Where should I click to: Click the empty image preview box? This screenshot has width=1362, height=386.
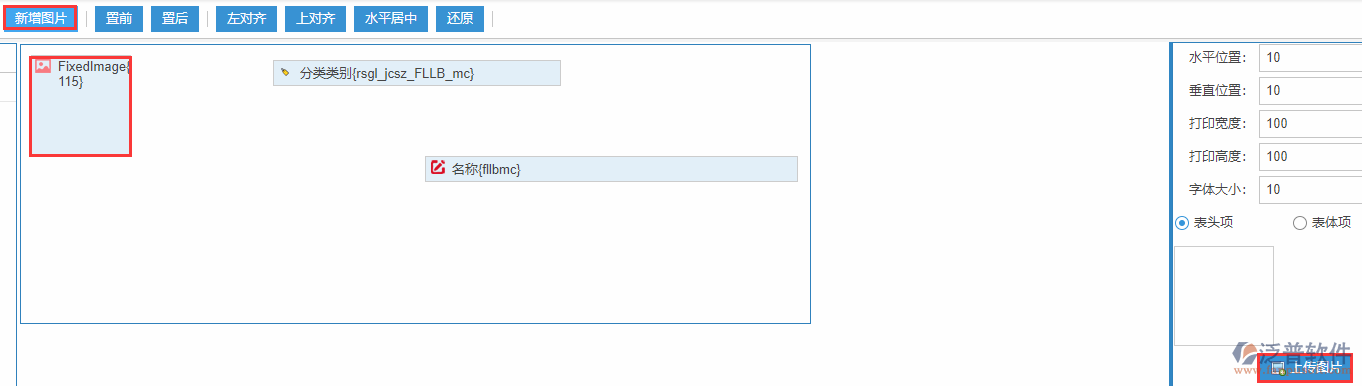(x=1223, y=296)
